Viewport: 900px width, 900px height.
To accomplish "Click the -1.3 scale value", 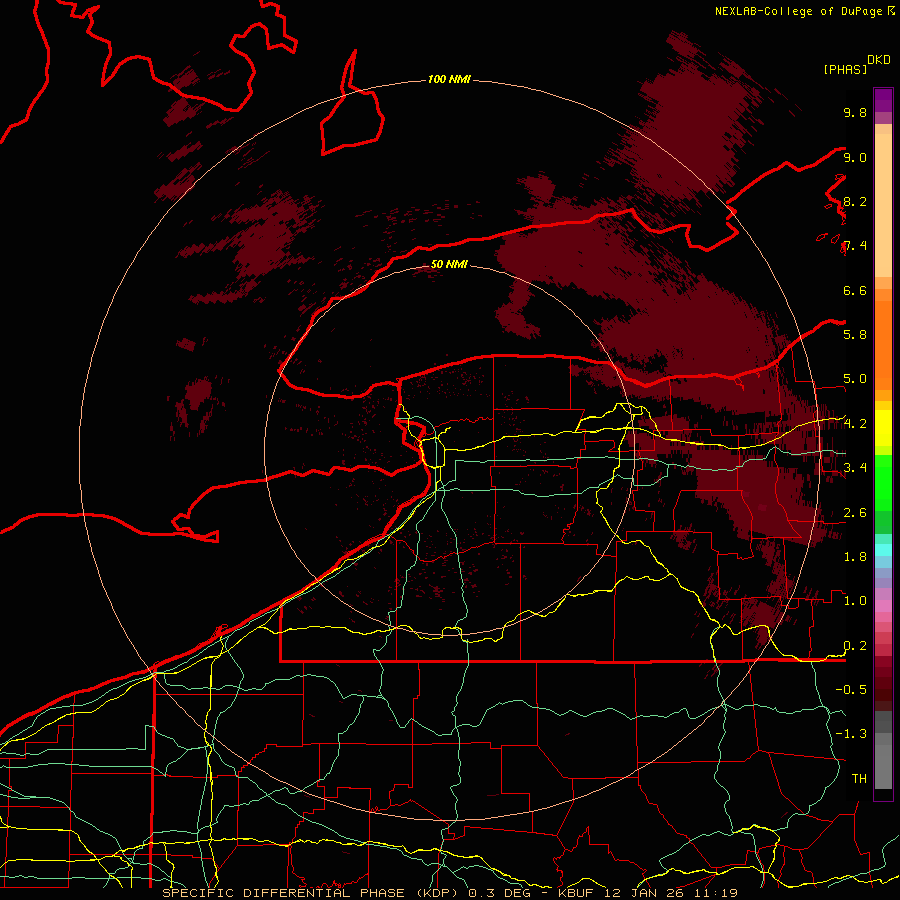I will point(851,734).
